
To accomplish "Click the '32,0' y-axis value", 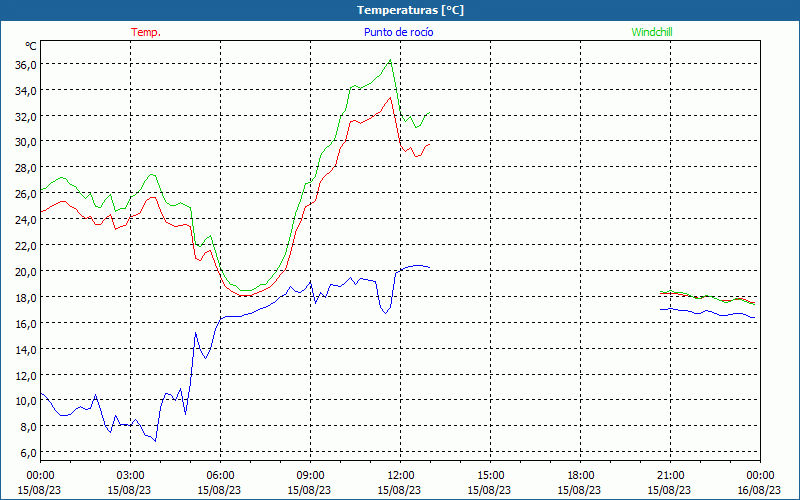I will point(26,116).
